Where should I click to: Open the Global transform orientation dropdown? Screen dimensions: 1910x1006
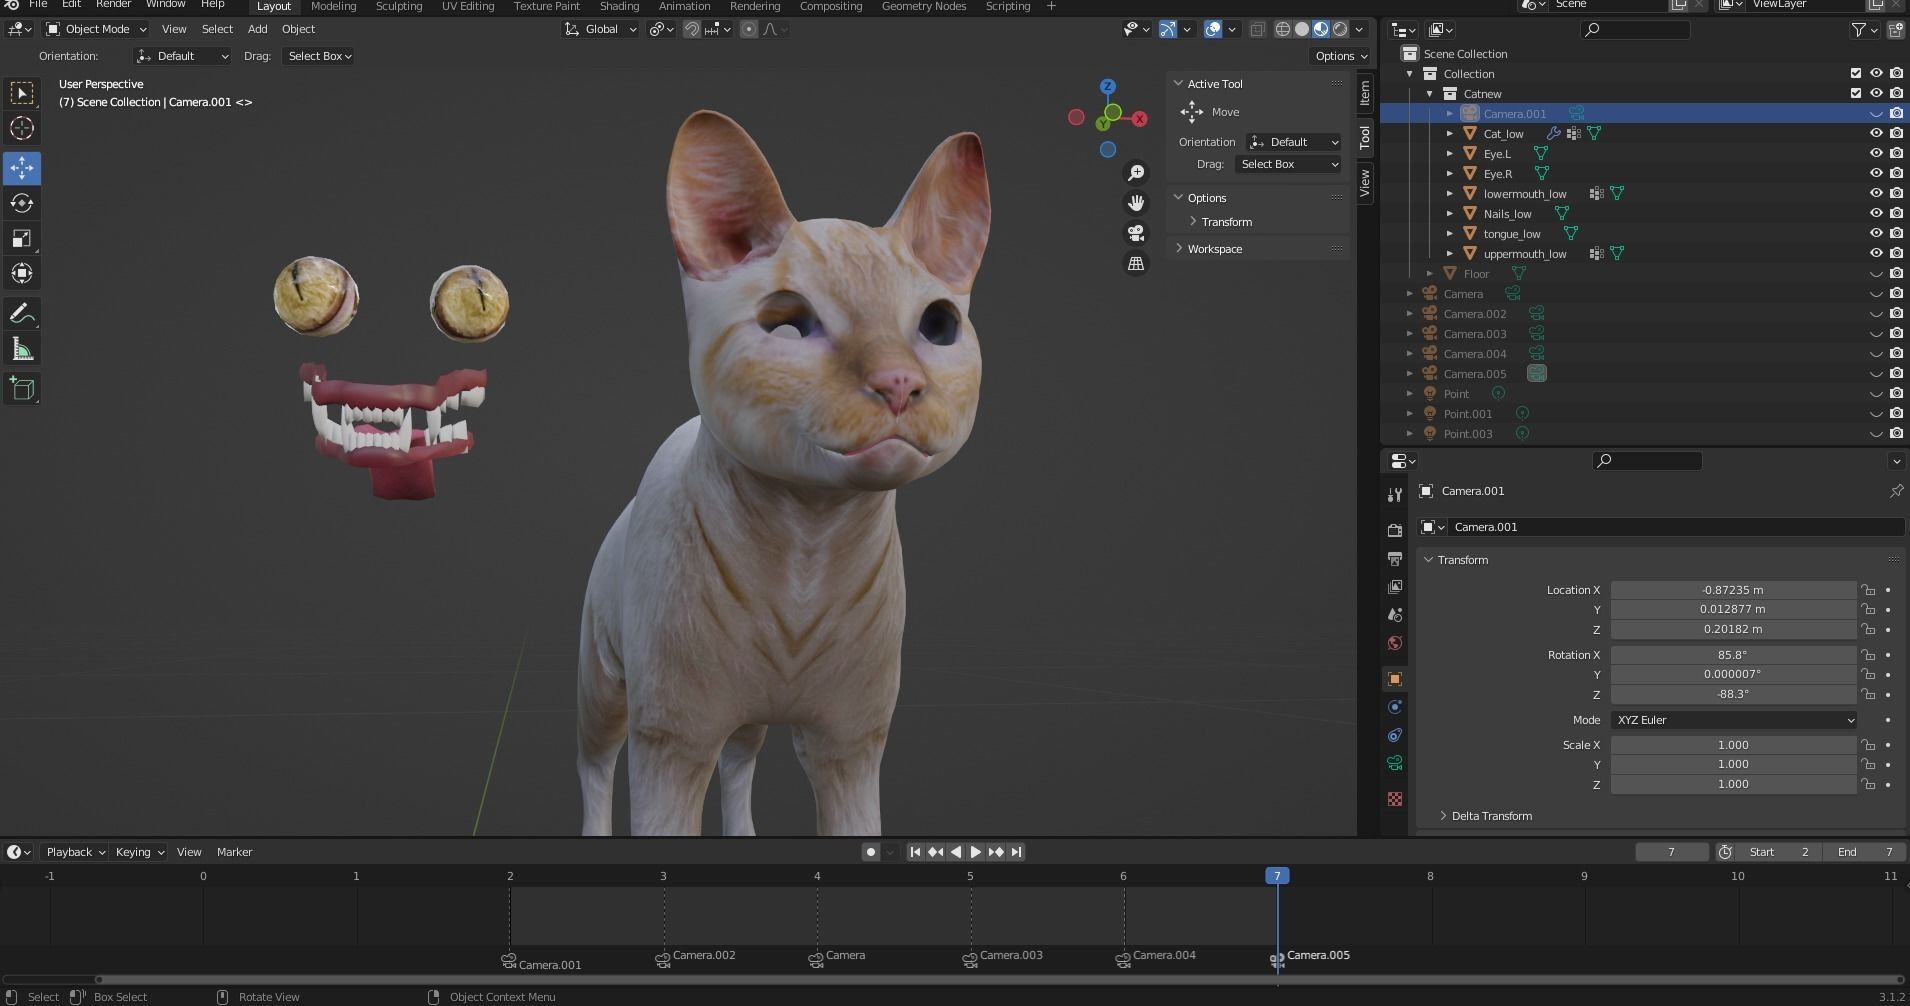point(600,29)
